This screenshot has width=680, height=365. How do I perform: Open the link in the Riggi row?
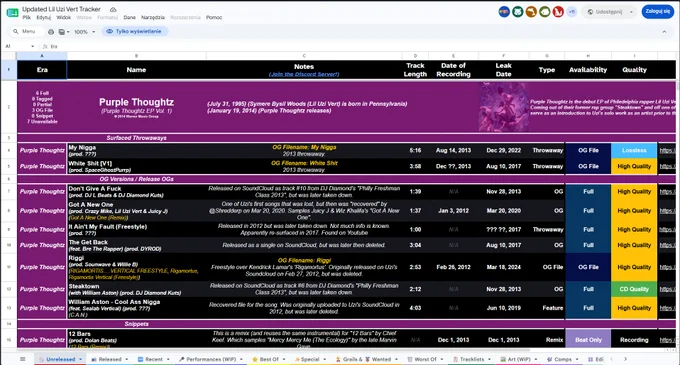click(x=667, y=267)
